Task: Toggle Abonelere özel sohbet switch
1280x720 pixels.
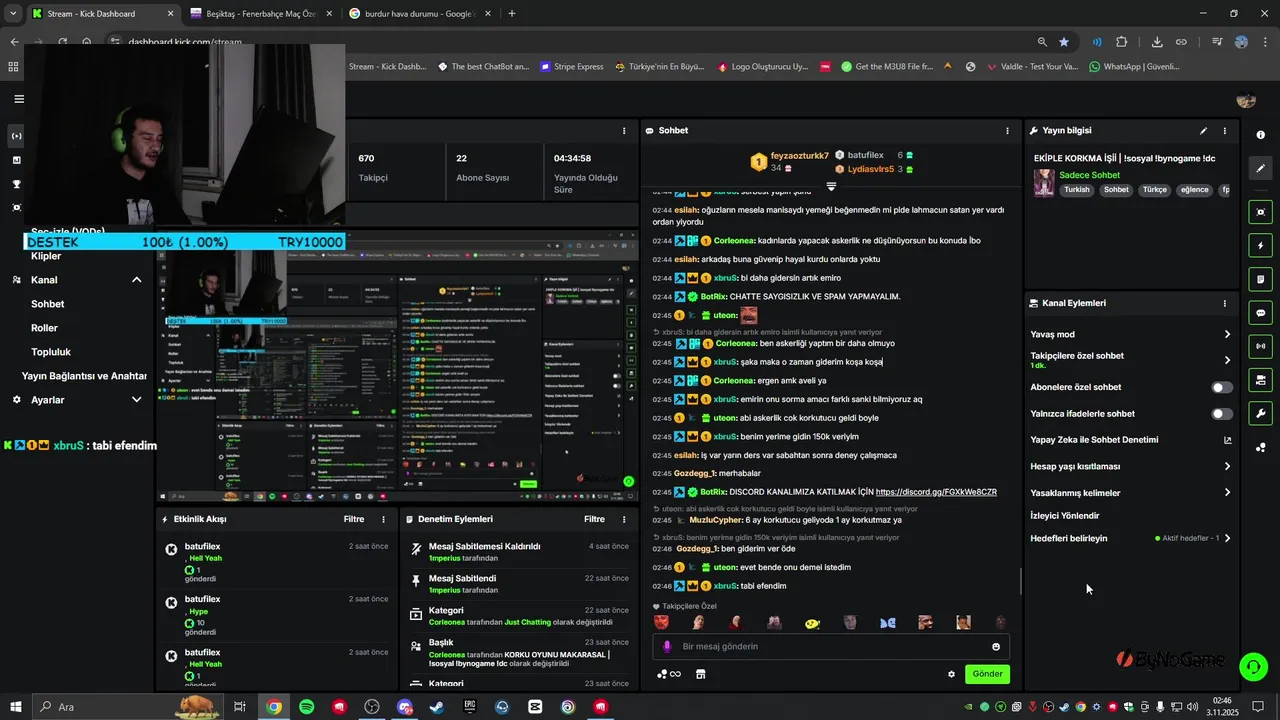Action: [1222, 387]
